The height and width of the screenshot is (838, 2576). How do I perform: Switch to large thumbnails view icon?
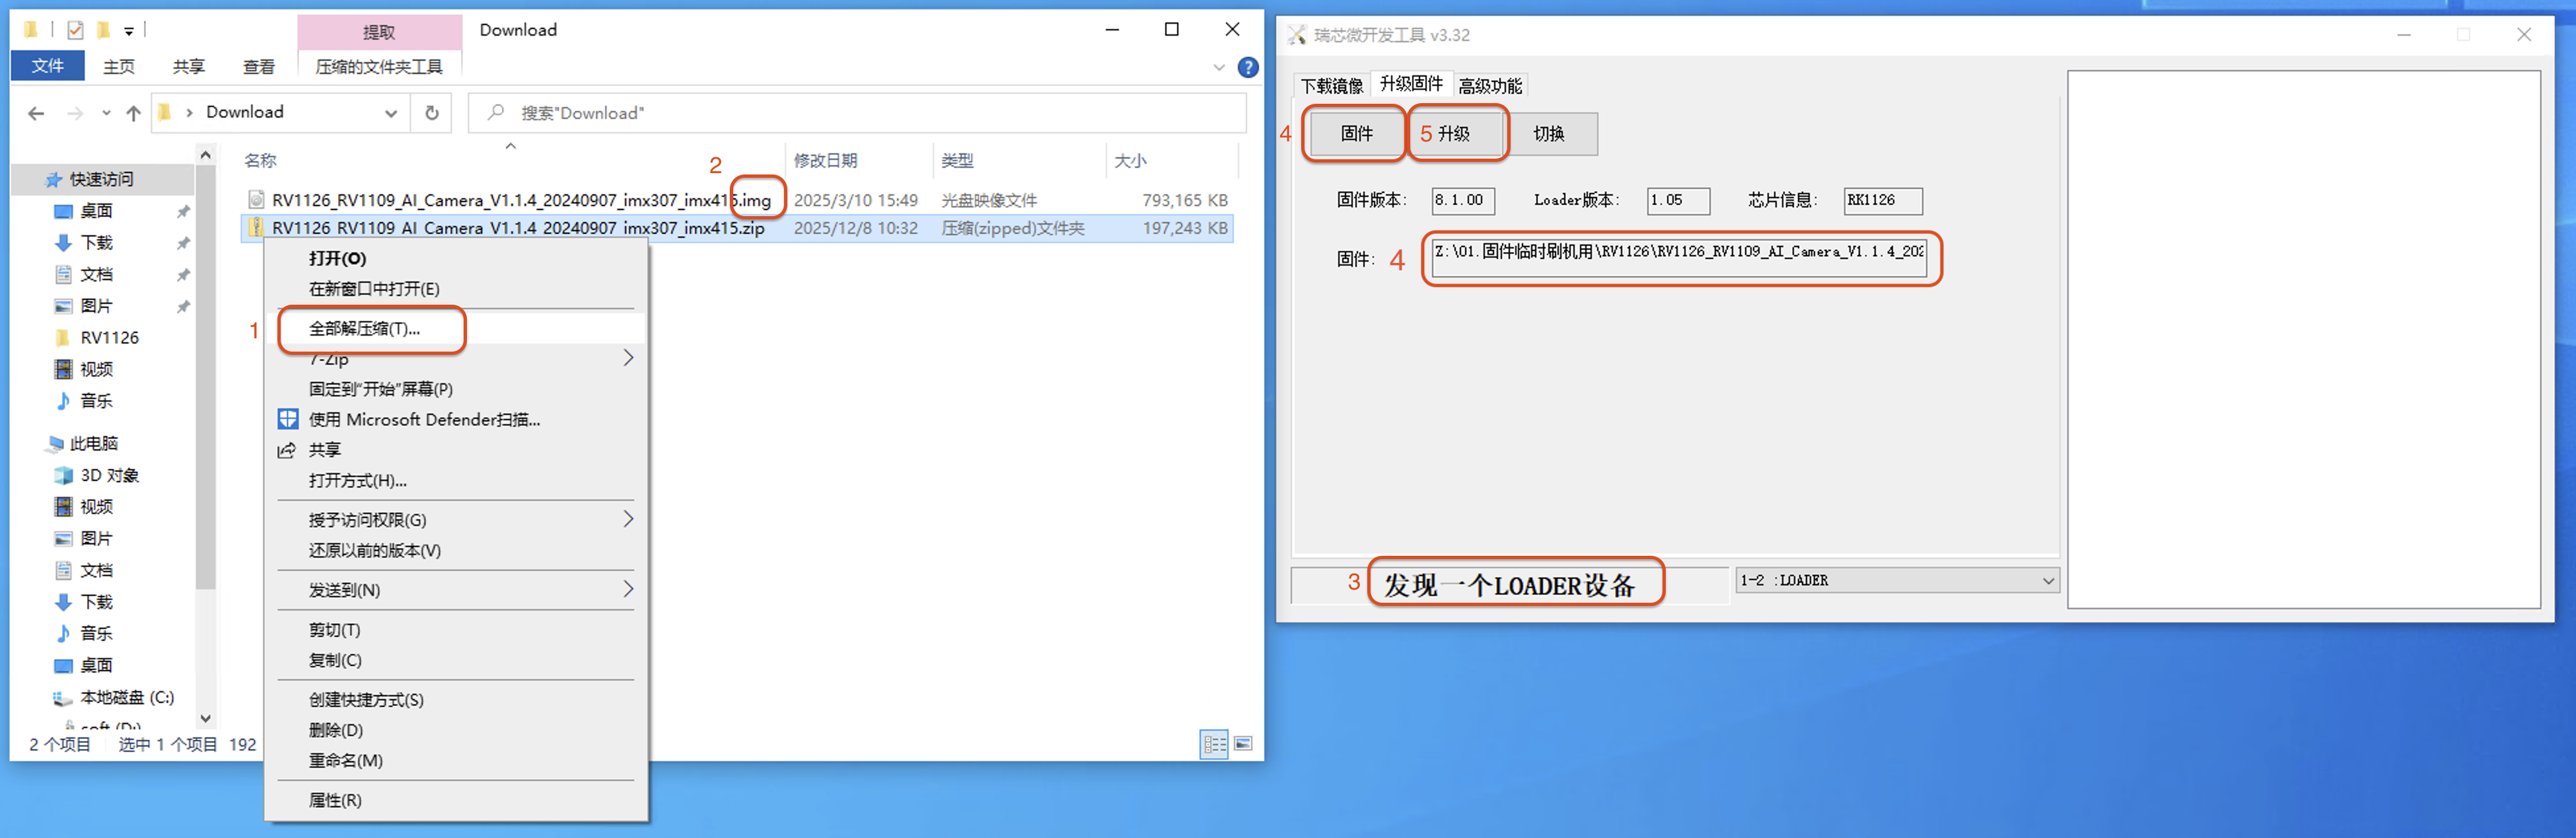click(x=1243, y=743)
